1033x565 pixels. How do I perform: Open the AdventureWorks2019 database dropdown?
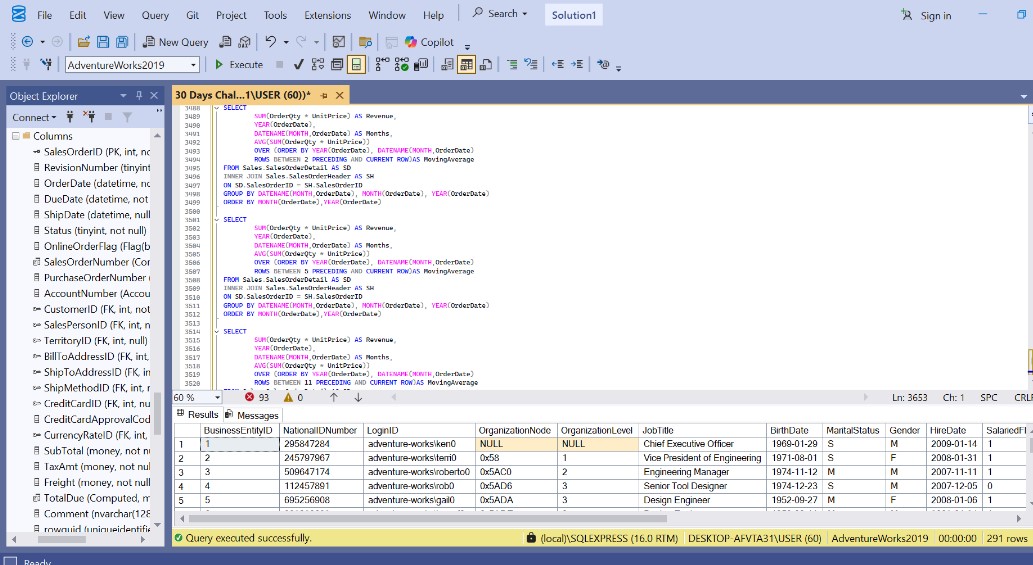[x=192, y=65]
